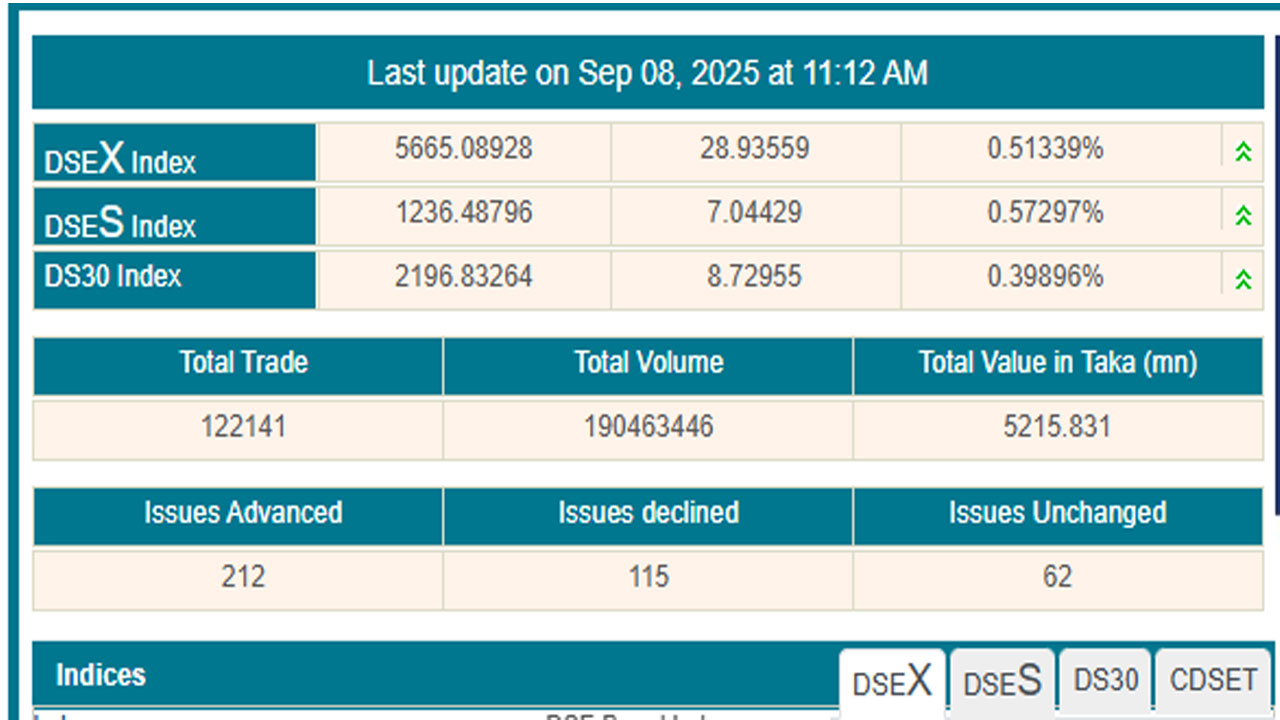Switch to the DSEX indices tab

pyautogui.click(x=892, y=682)
